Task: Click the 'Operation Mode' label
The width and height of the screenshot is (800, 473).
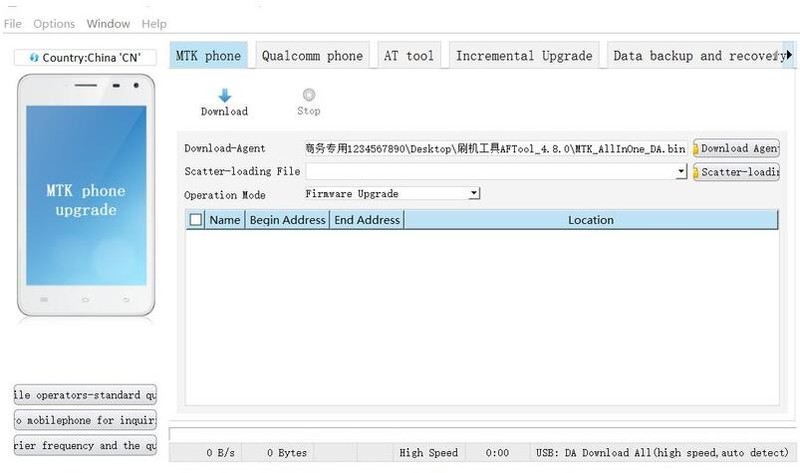Action: [x=224, y=195]
